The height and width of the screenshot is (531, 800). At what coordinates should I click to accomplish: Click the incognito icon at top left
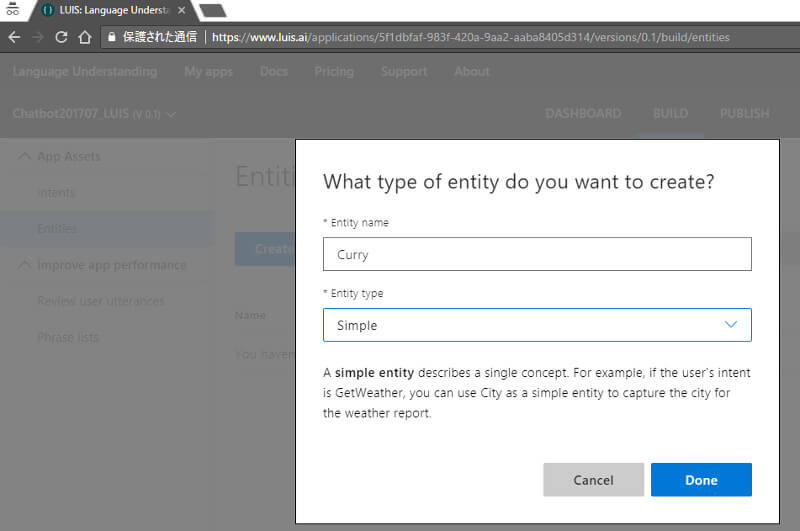(12, 9)
